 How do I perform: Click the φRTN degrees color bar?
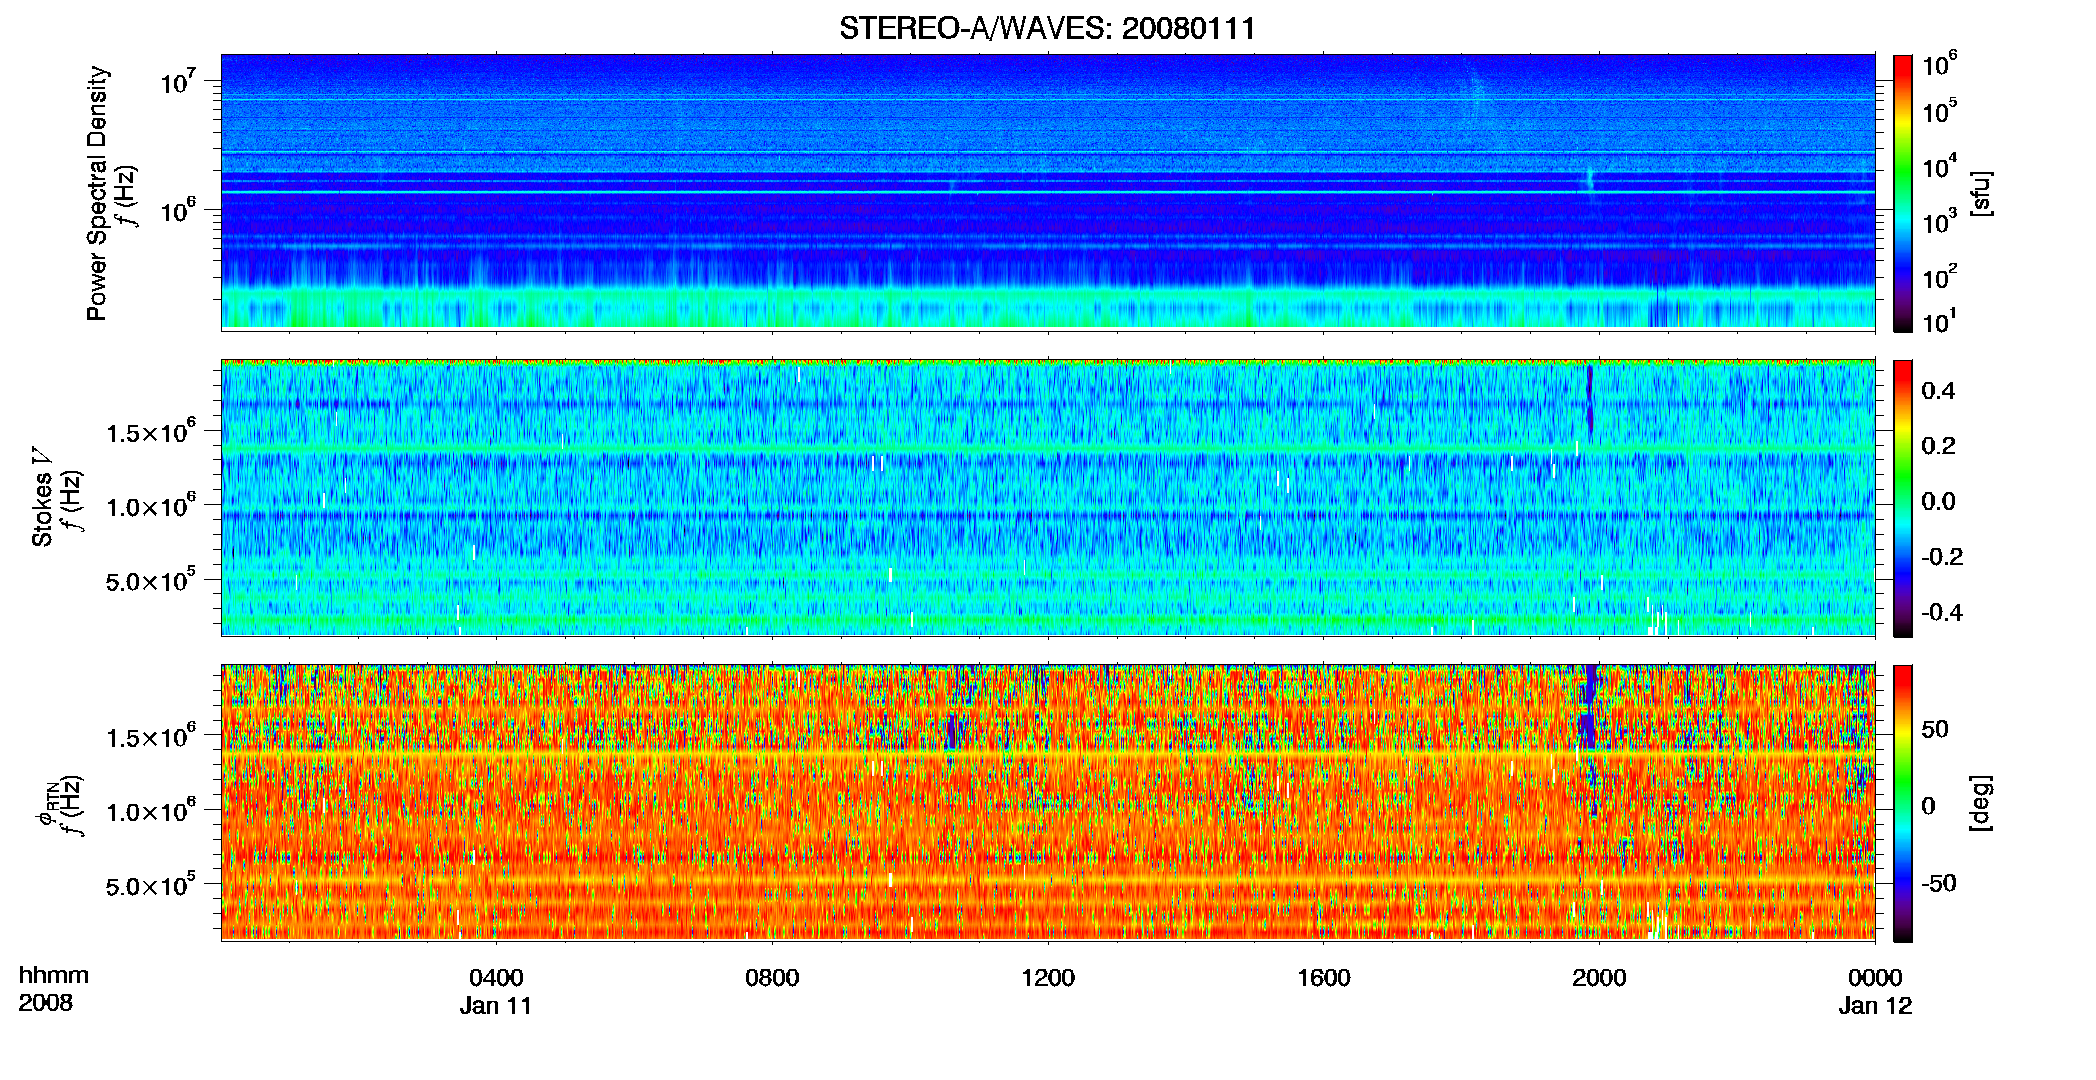[1903, 803]
